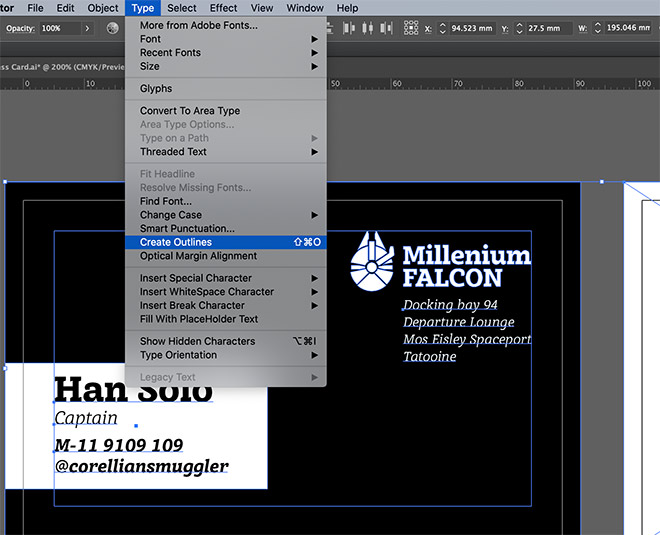Select the Millenium FALCON heading text
The width and height of the screenshot is (660, 535).
(x=466, y=266)
